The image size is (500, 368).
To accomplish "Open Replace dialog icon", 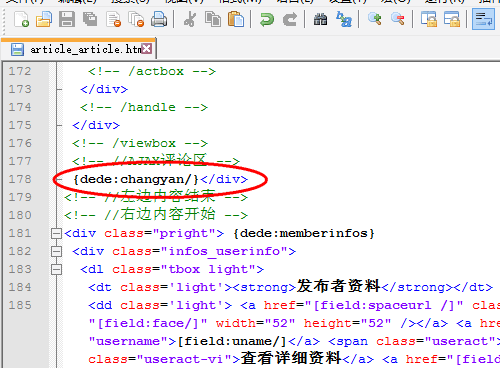I will coord(344,19).
